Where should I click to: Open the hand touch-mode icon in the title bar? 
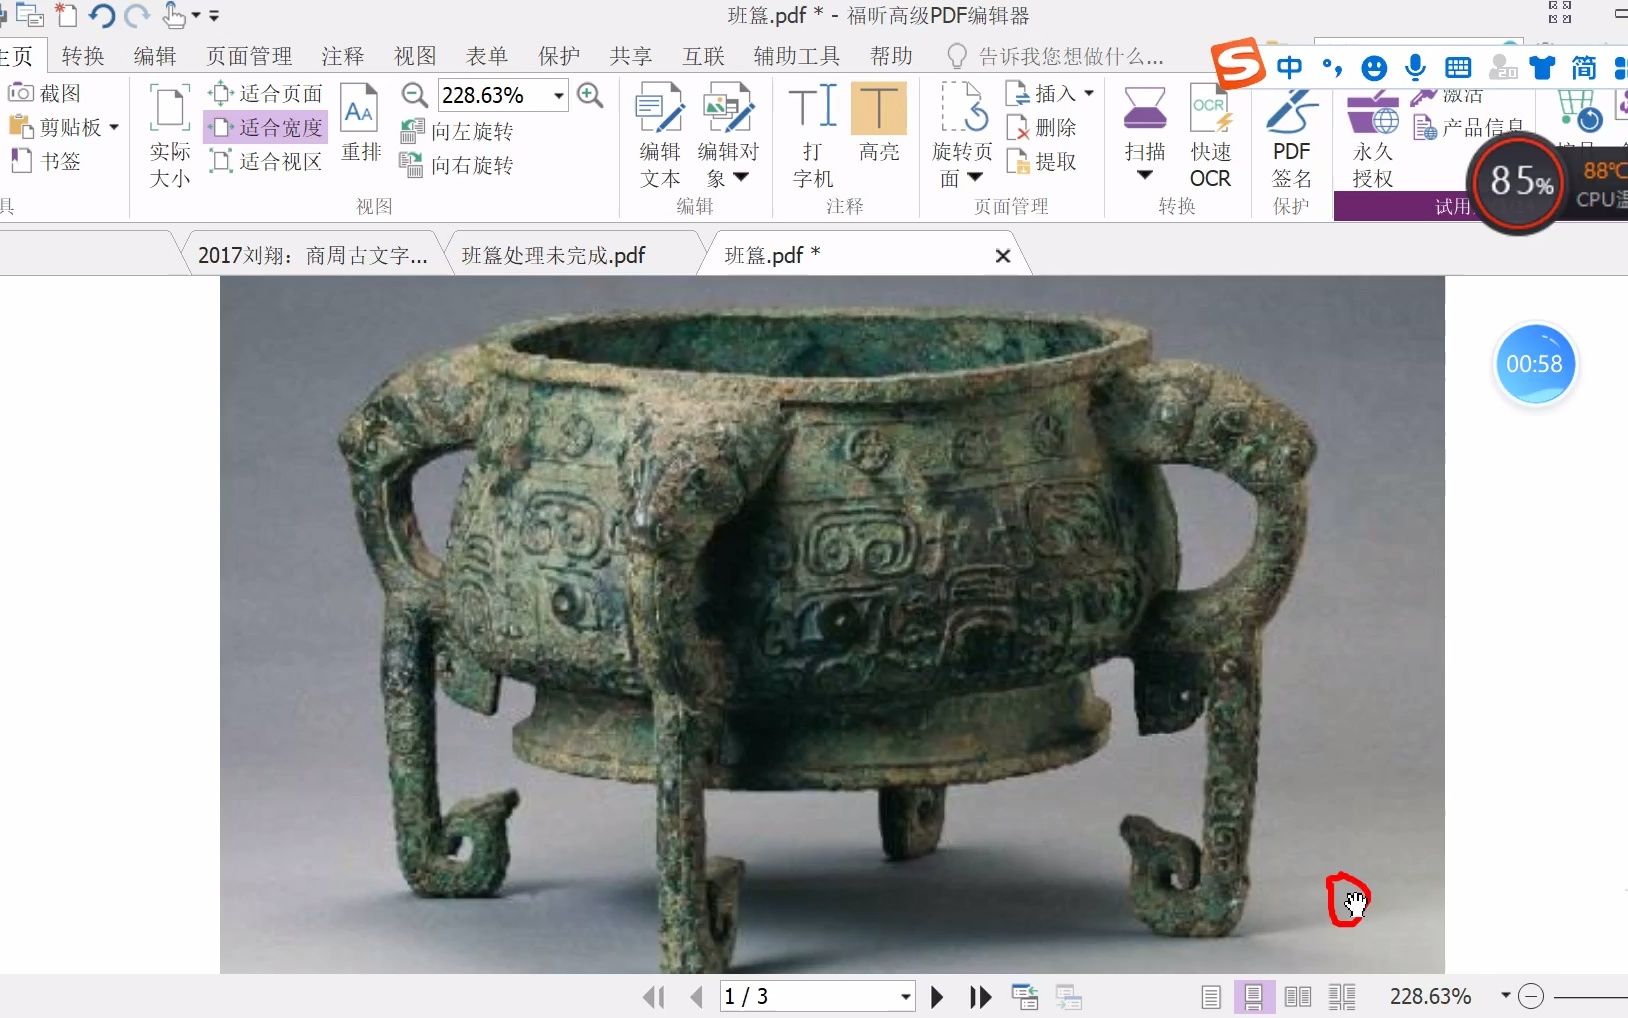pos(174,15)
